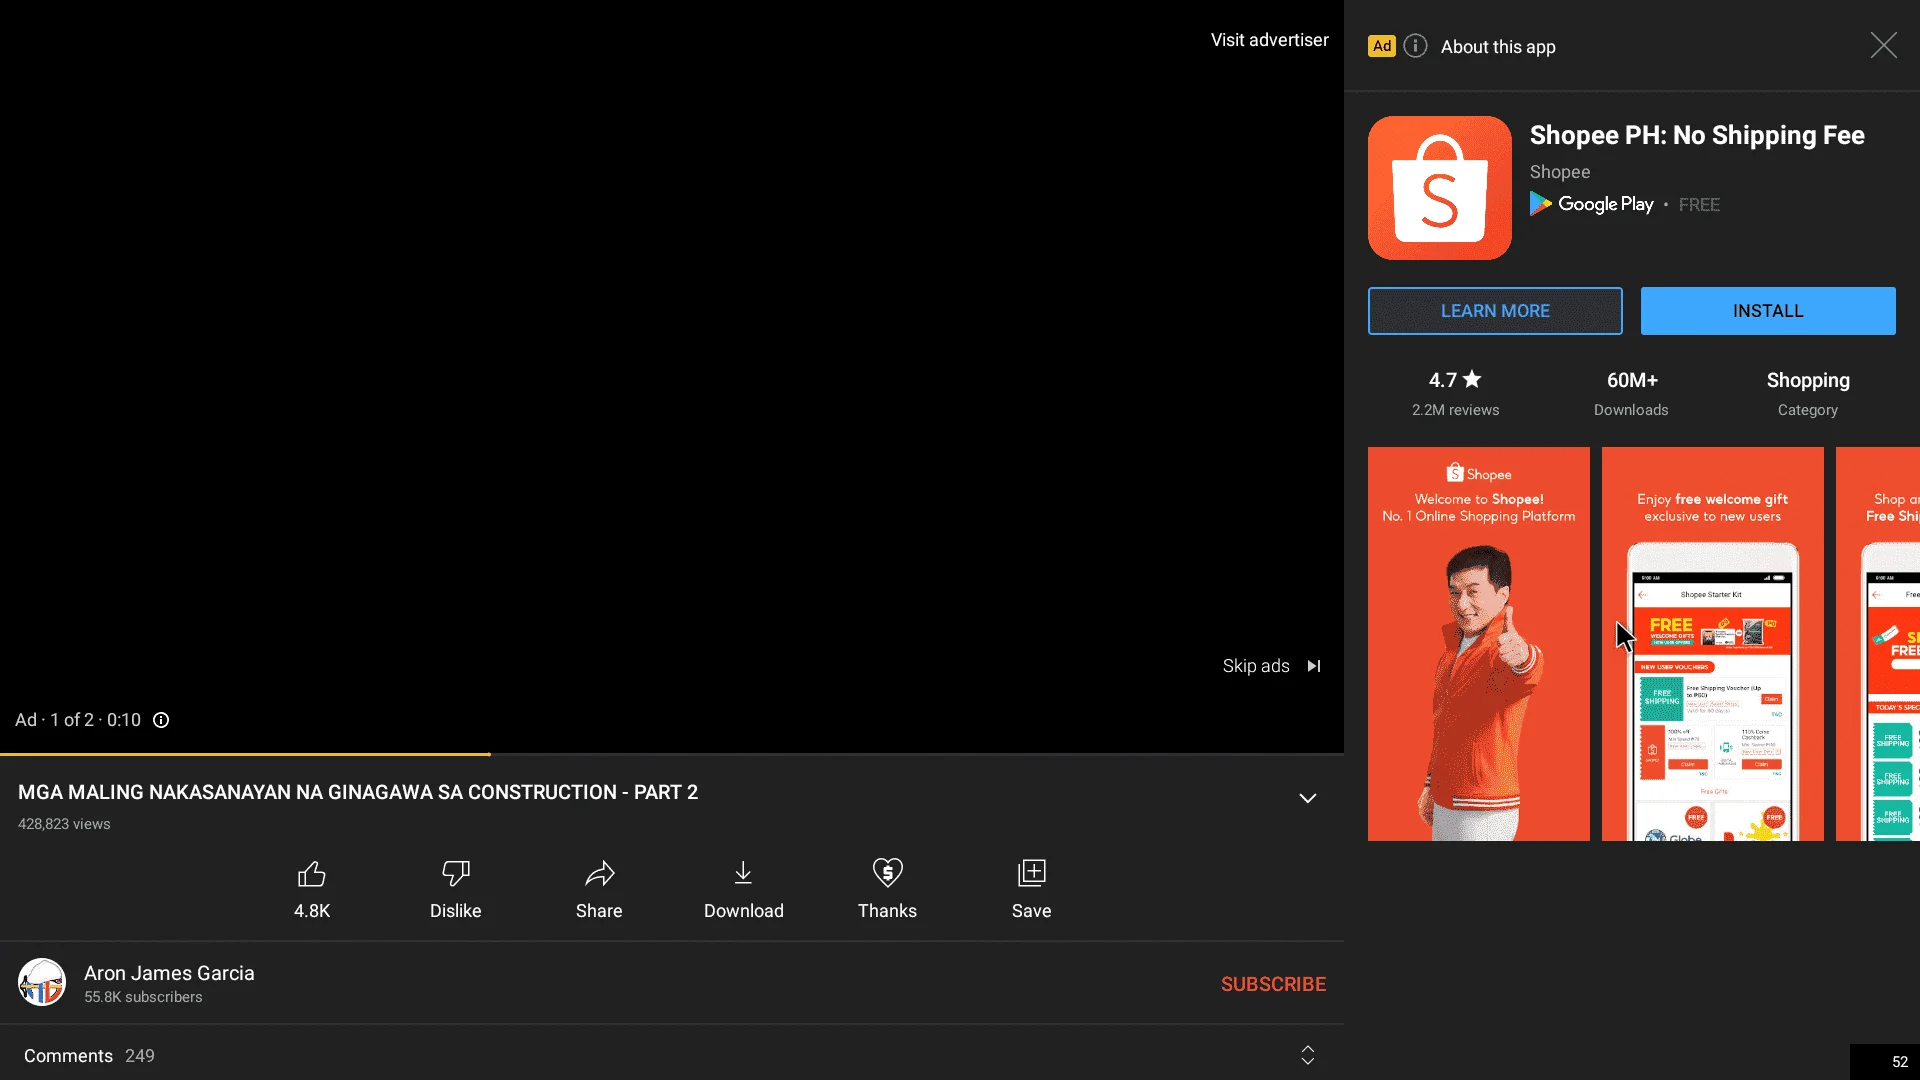
Task: Open the ad info icon beside the timer
Action: (161, 720)
